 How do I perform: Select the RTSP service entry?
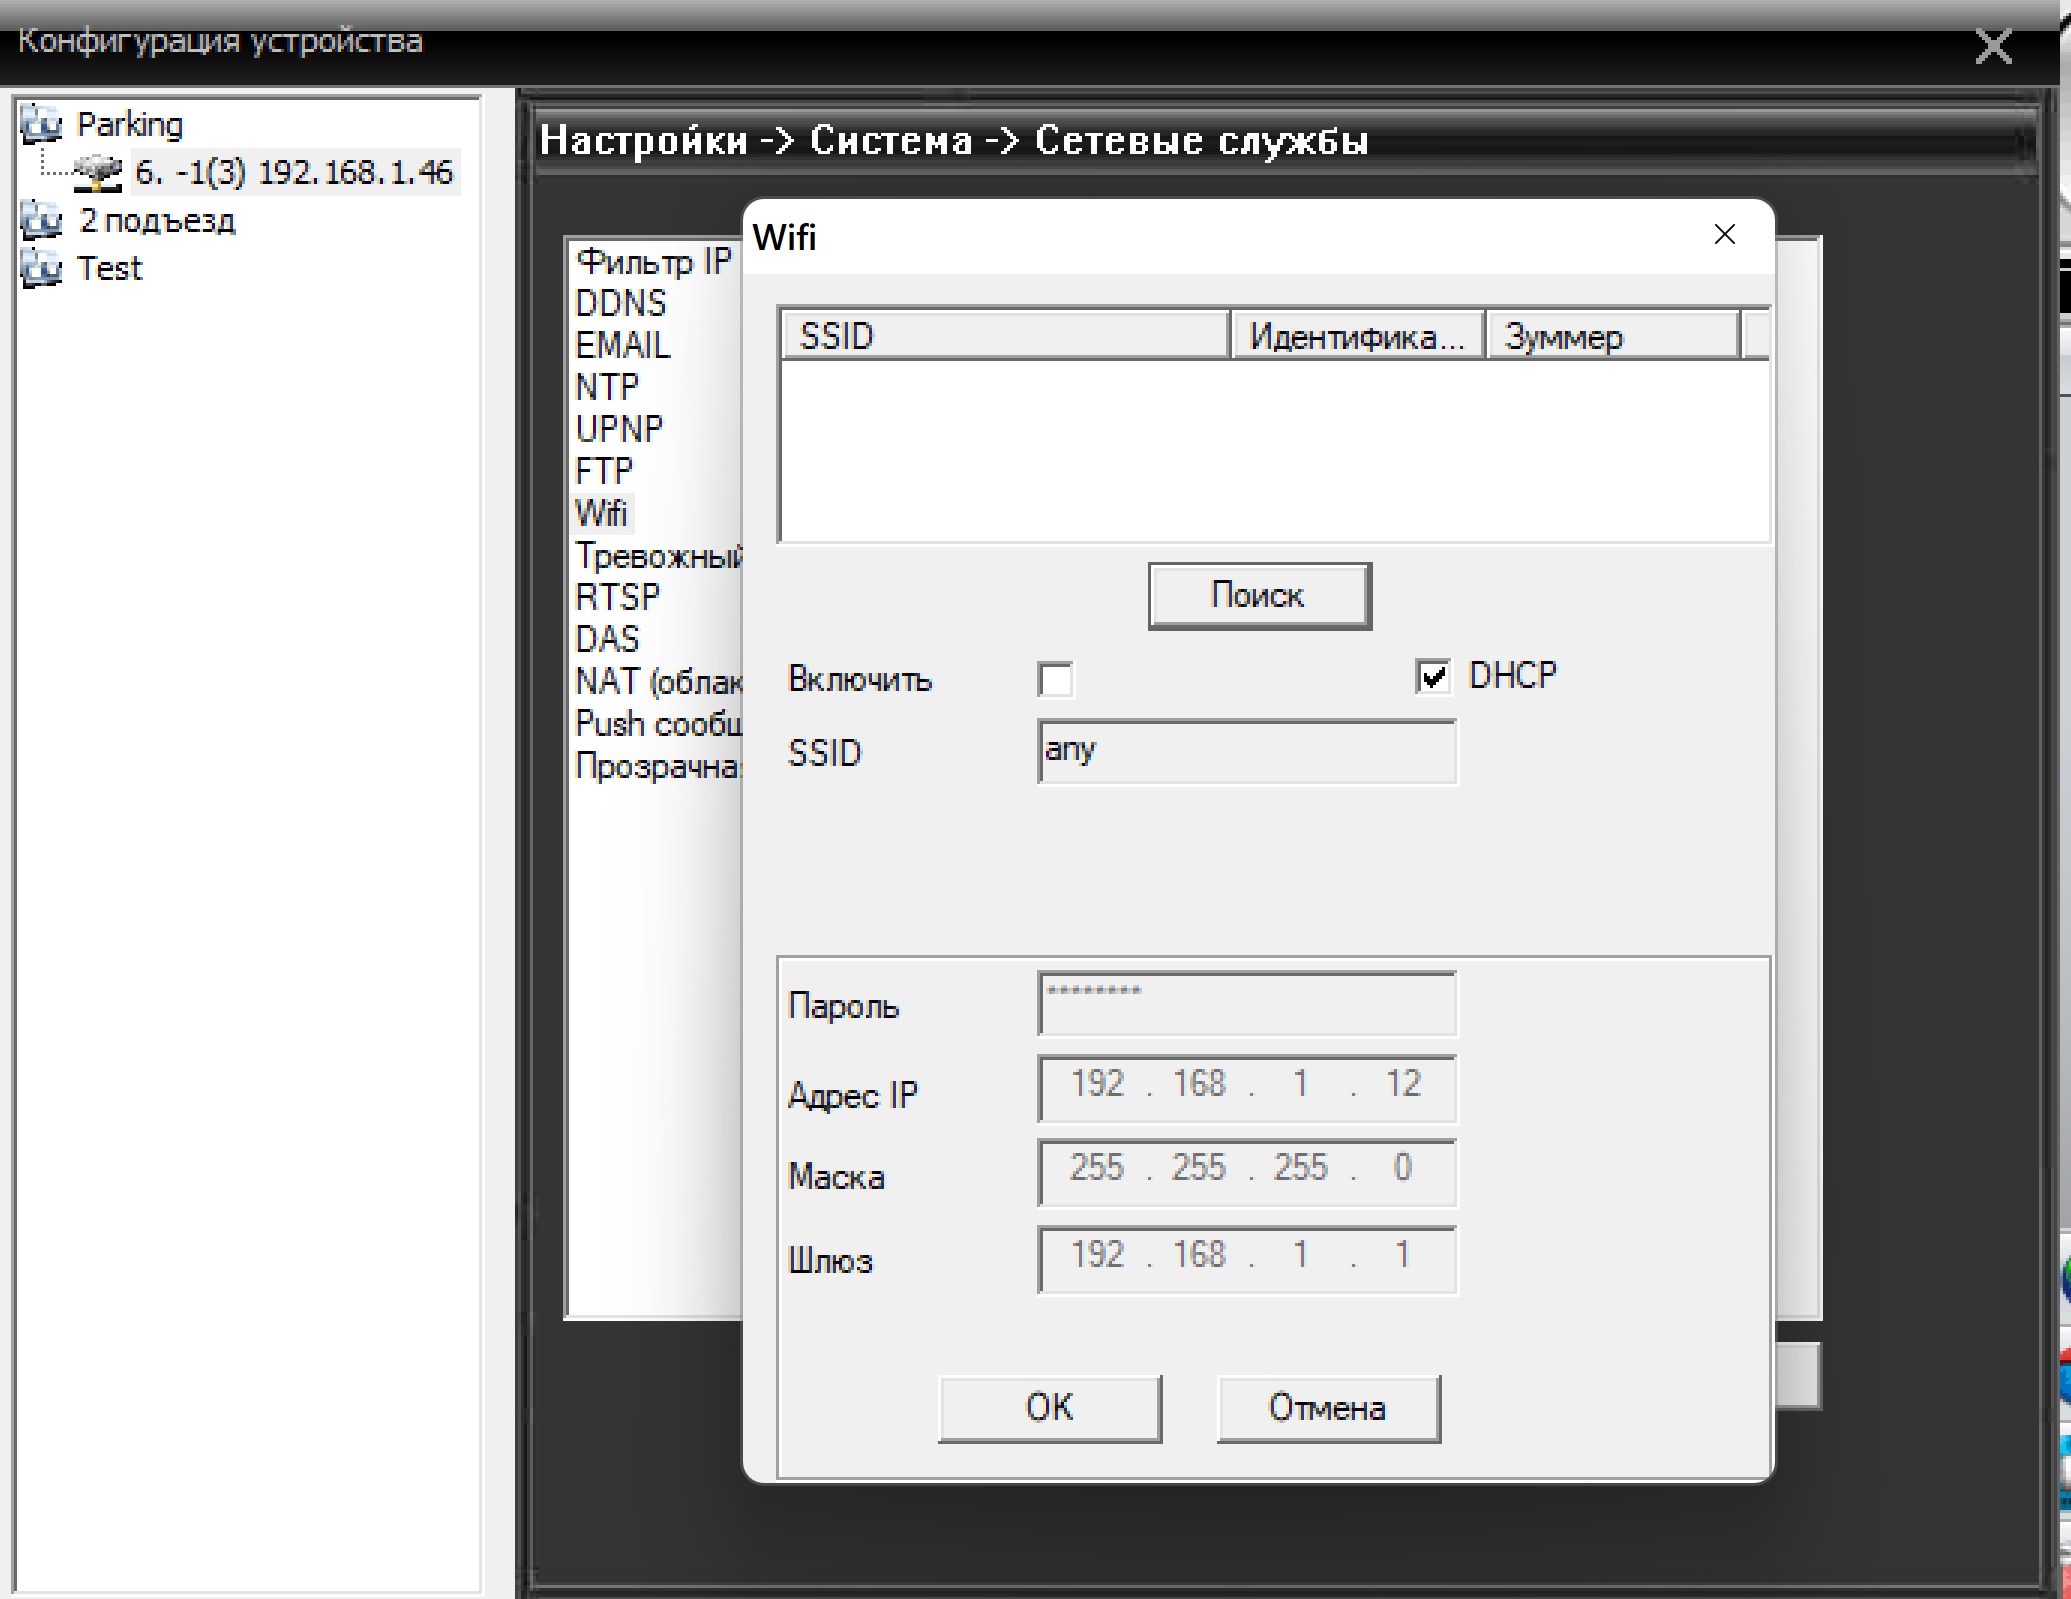click(x=617, y=597)
